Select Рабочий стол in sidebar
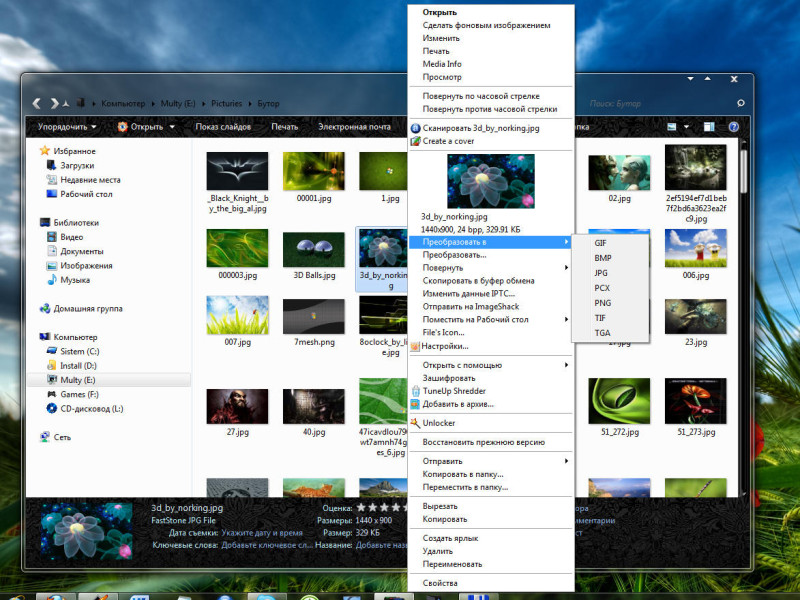Viewport: 800px width, 600px height. coord(86,194)
